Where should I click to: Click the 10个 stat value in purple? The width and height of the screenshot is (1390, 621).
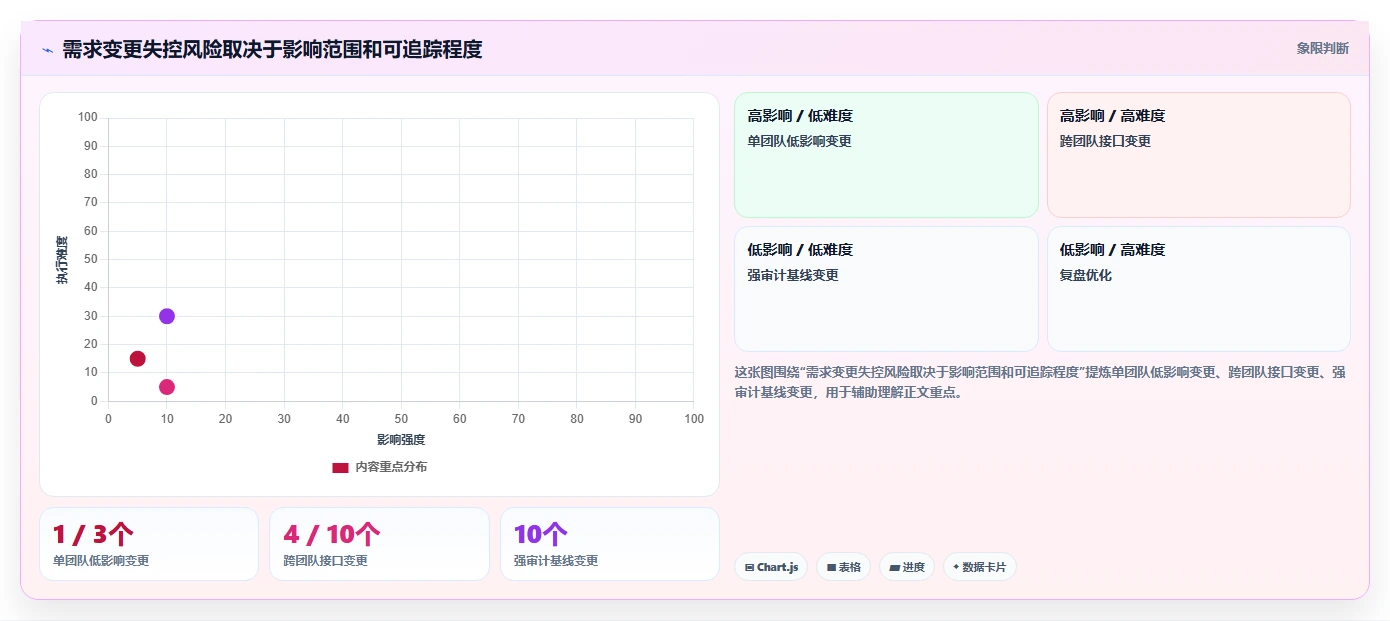[x=541, y=534]
